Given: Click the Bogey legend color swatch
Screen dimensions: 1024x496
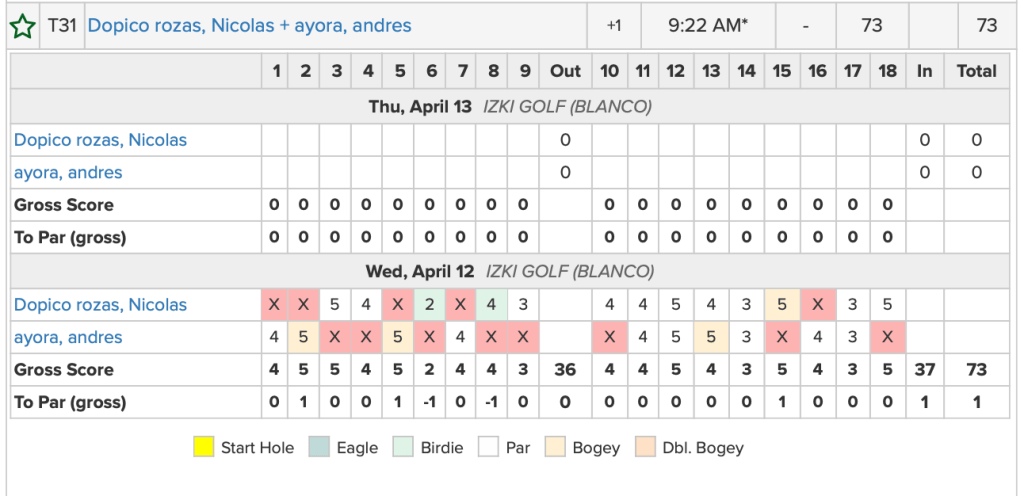Looking at the screenshot, I should [555, 447].
